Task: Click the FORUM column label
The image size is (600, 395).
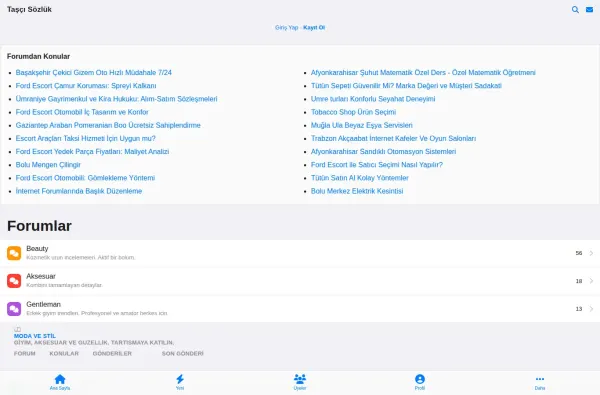Action: pyautogui.click(x=24, y=354)
